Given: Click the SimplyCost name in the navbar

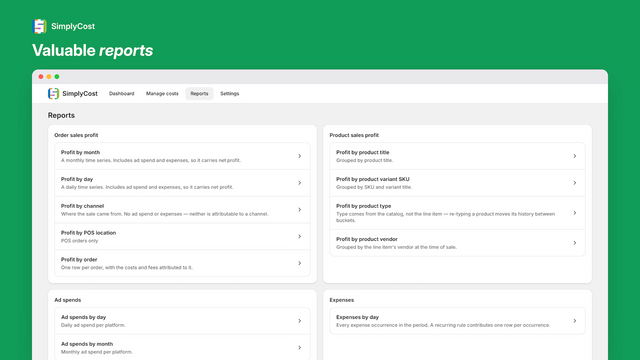Looking at the screenshot, I should pyautogui.click(x=80, y=93).
